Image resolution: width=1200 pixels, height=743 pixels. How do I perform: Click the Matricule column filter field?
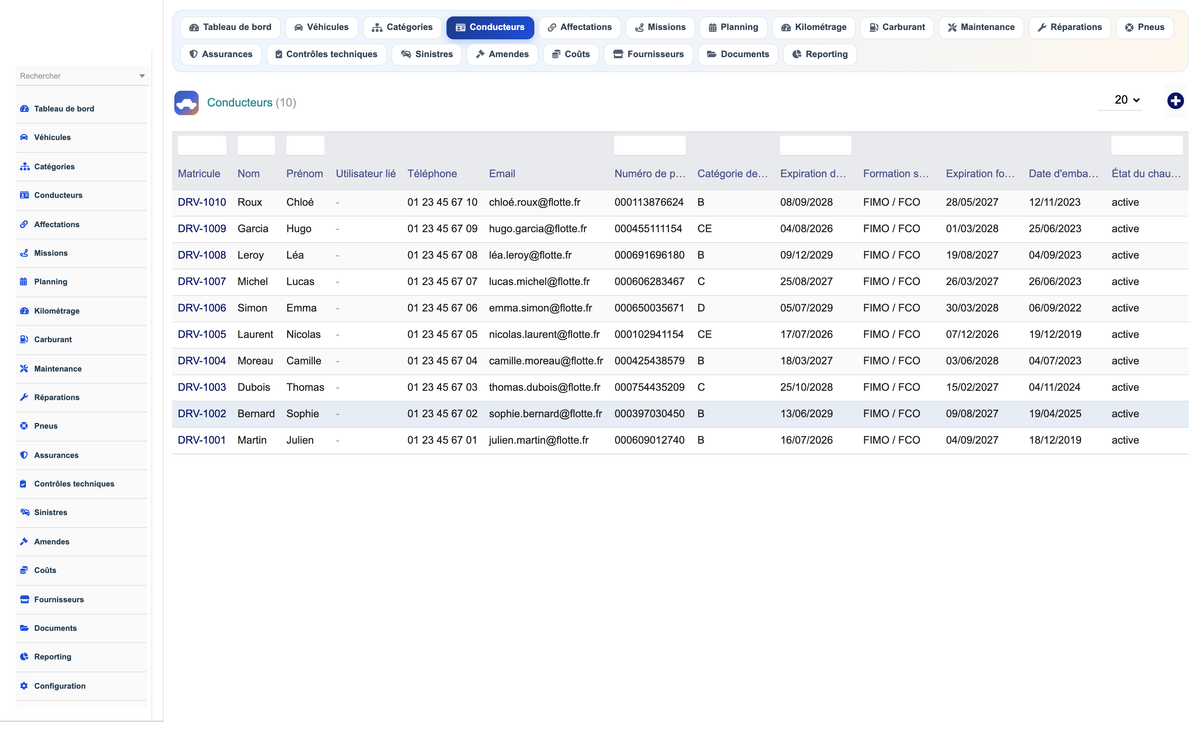202,146
